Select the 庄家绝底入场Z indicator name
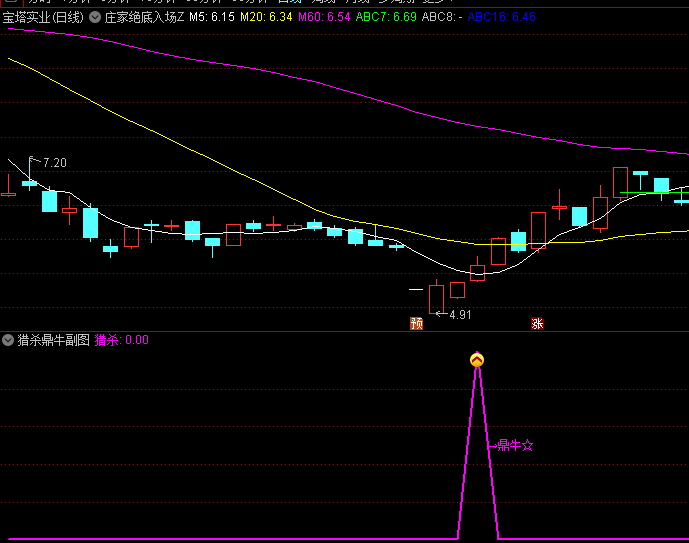The image size is (689, 543). 144,17
